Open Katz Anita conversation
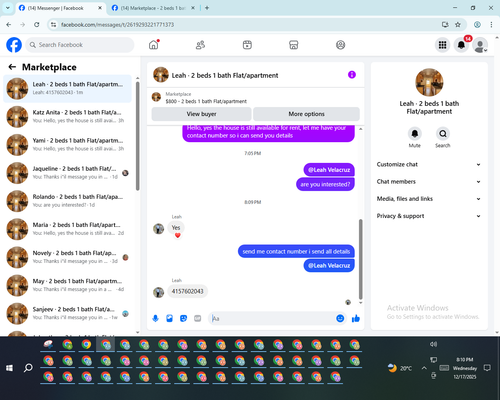Viewport: 500px width, 400px height. 67,116
